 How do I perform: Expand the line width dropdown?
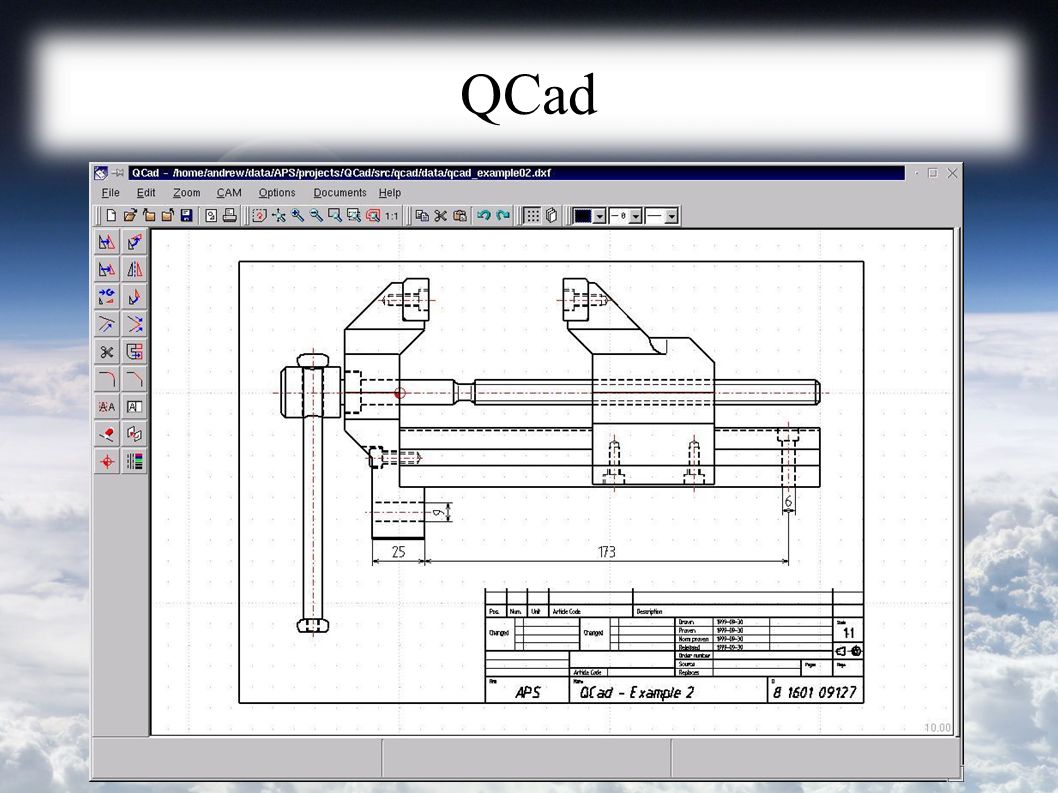pos(636,216)
